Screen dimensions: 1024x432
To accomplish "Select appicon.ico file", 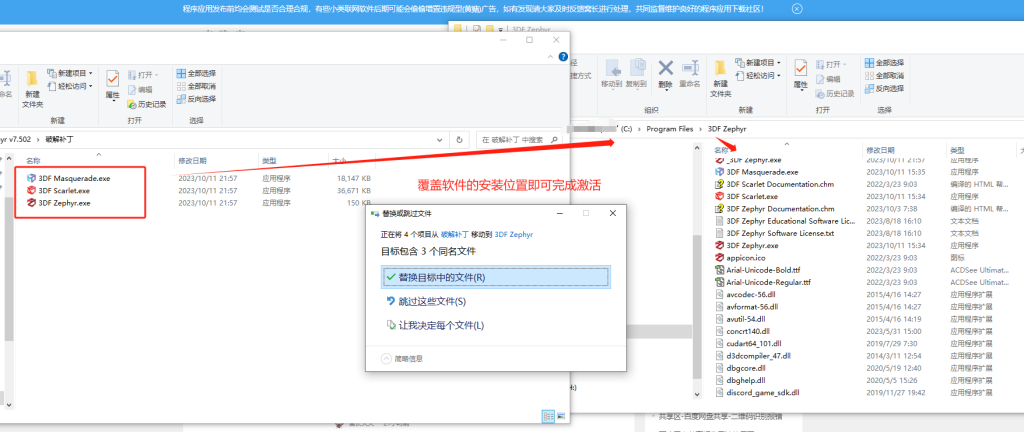I will (741, 258).
